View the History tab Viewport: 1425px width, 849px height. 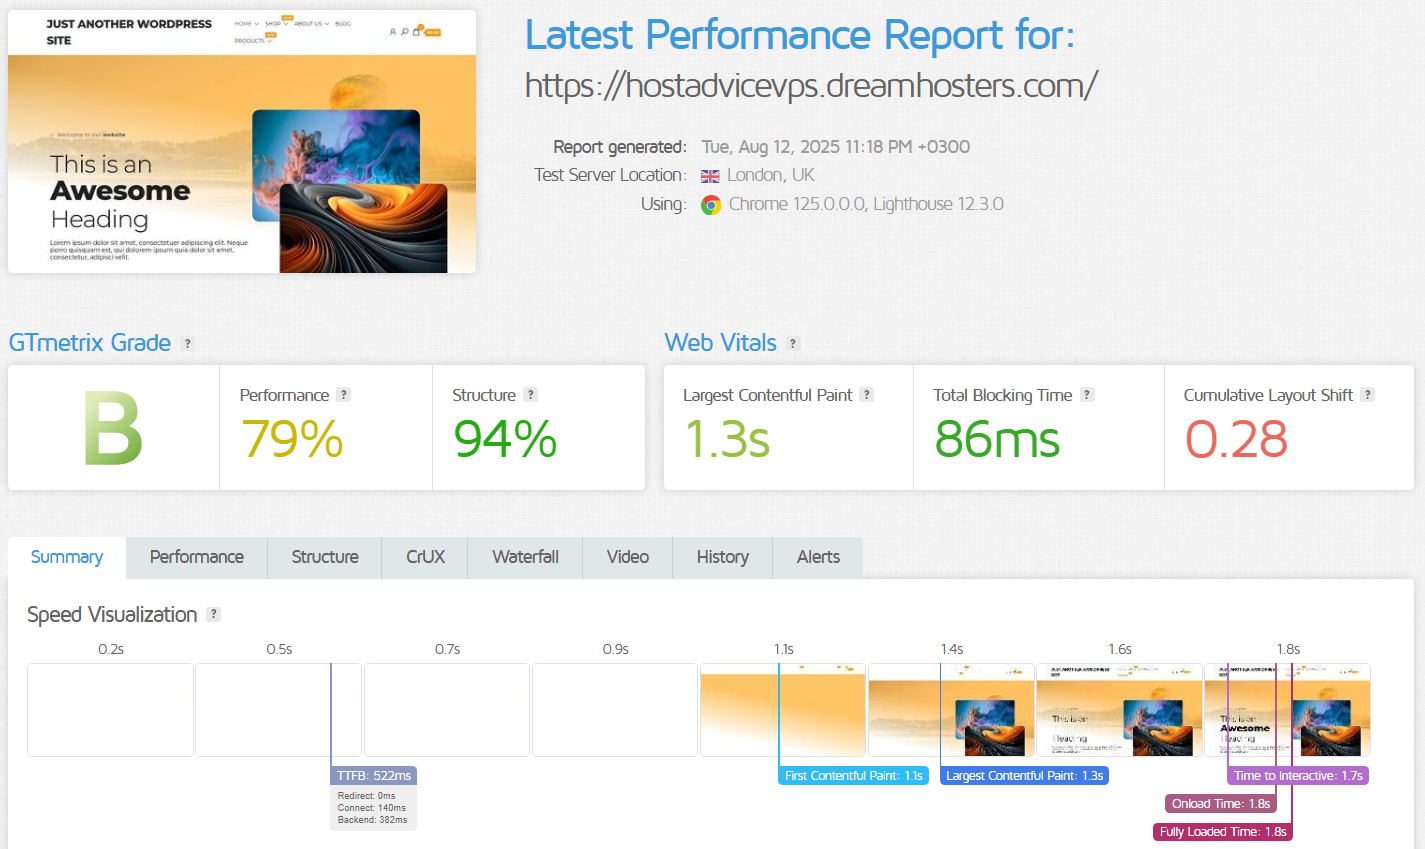(x=723, y=557)
